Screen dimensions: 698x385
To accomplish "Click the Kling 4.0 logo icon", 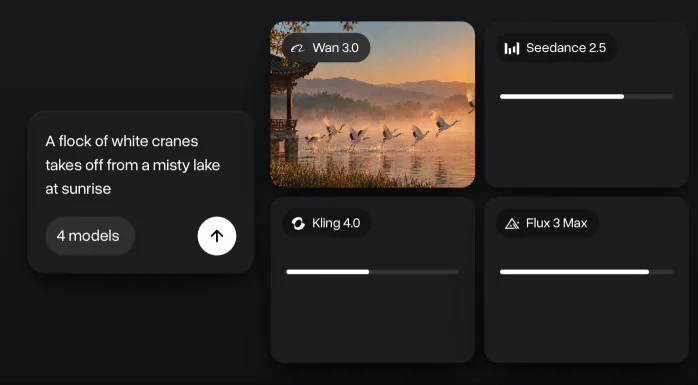I will [298, 223].
